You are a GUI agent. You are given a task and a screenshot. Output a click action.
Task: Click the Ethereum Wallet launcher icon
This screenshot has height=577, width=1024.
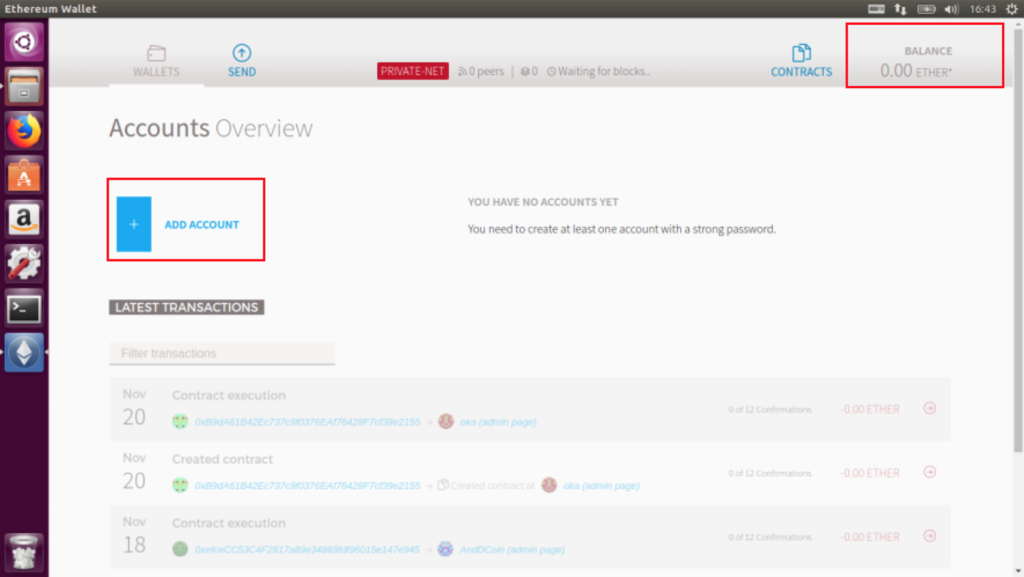click(x=24, y=353)
